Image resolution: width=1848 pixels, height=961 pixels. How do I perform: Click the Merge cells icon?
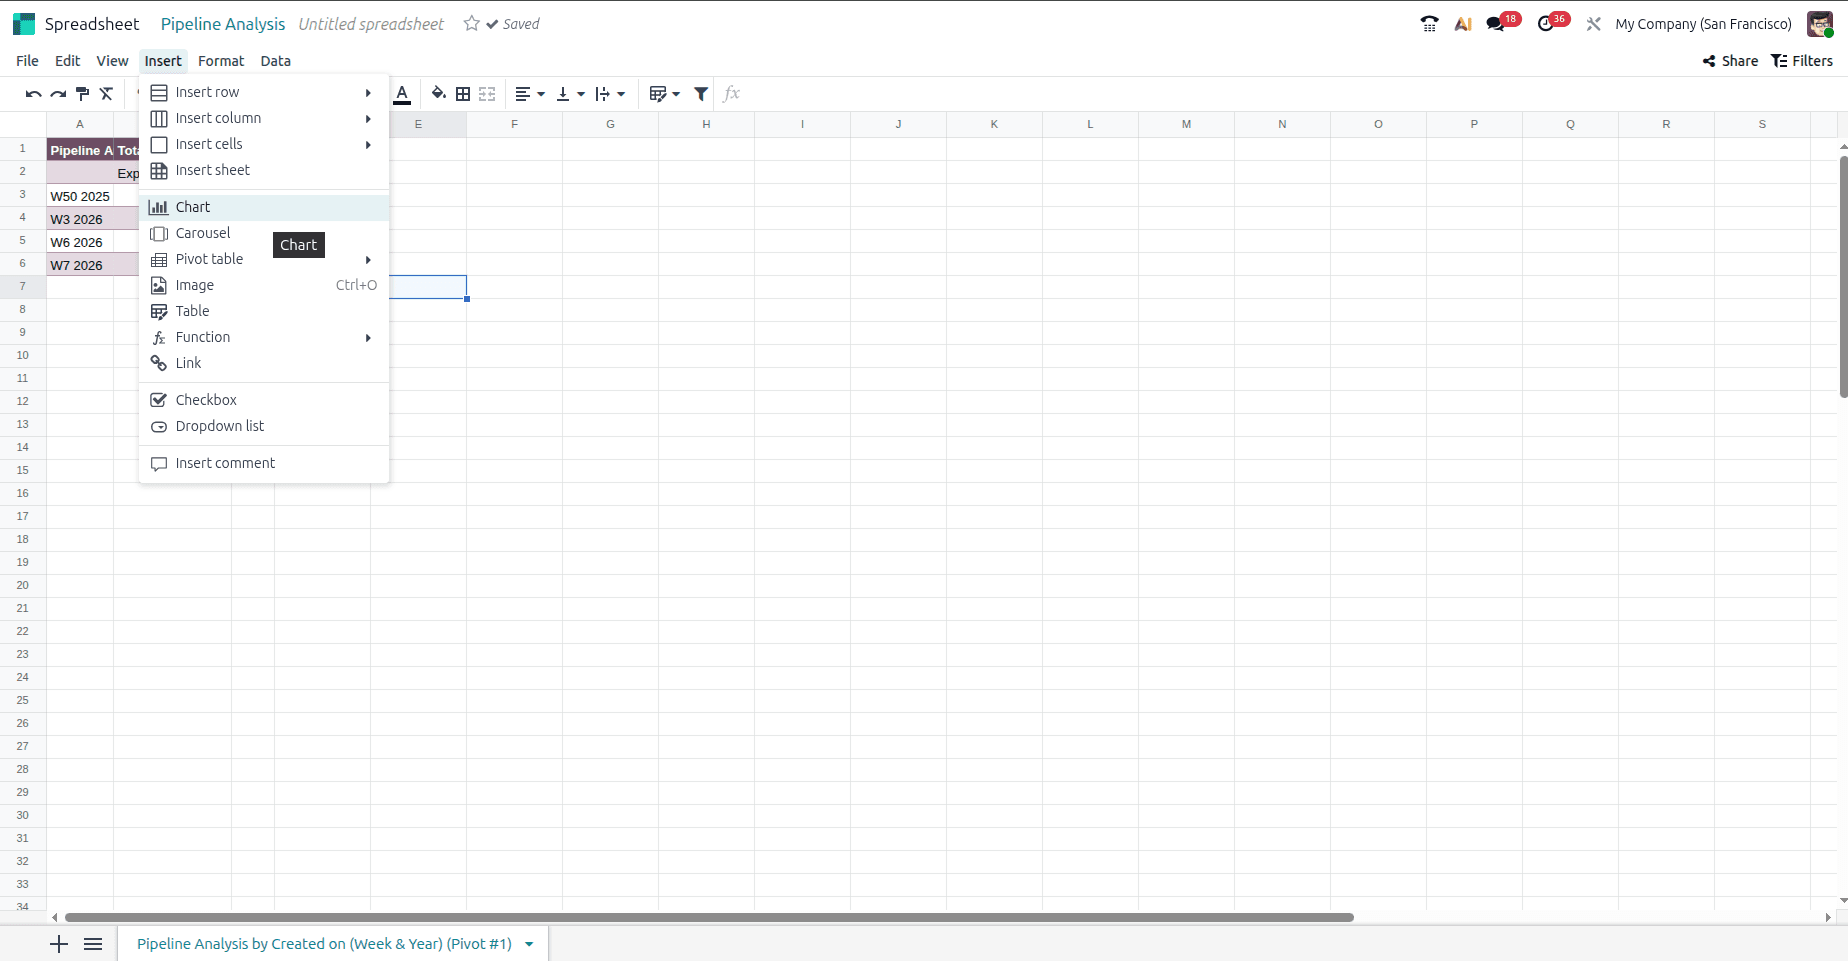(x=487, y=94)
